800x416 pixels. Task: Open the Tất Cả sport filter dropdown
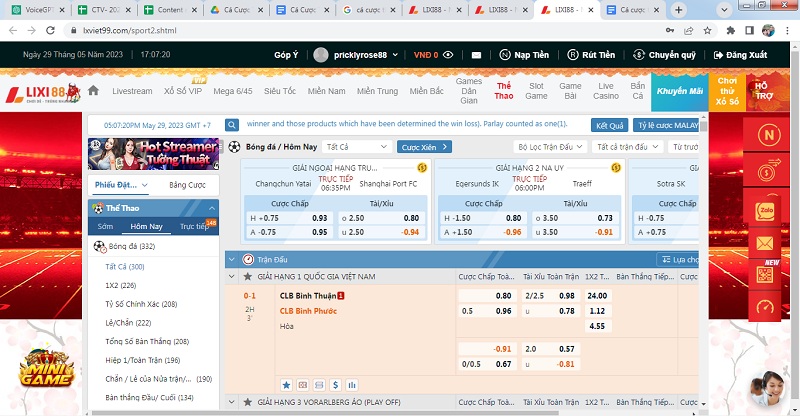click(x=357, y=147)
